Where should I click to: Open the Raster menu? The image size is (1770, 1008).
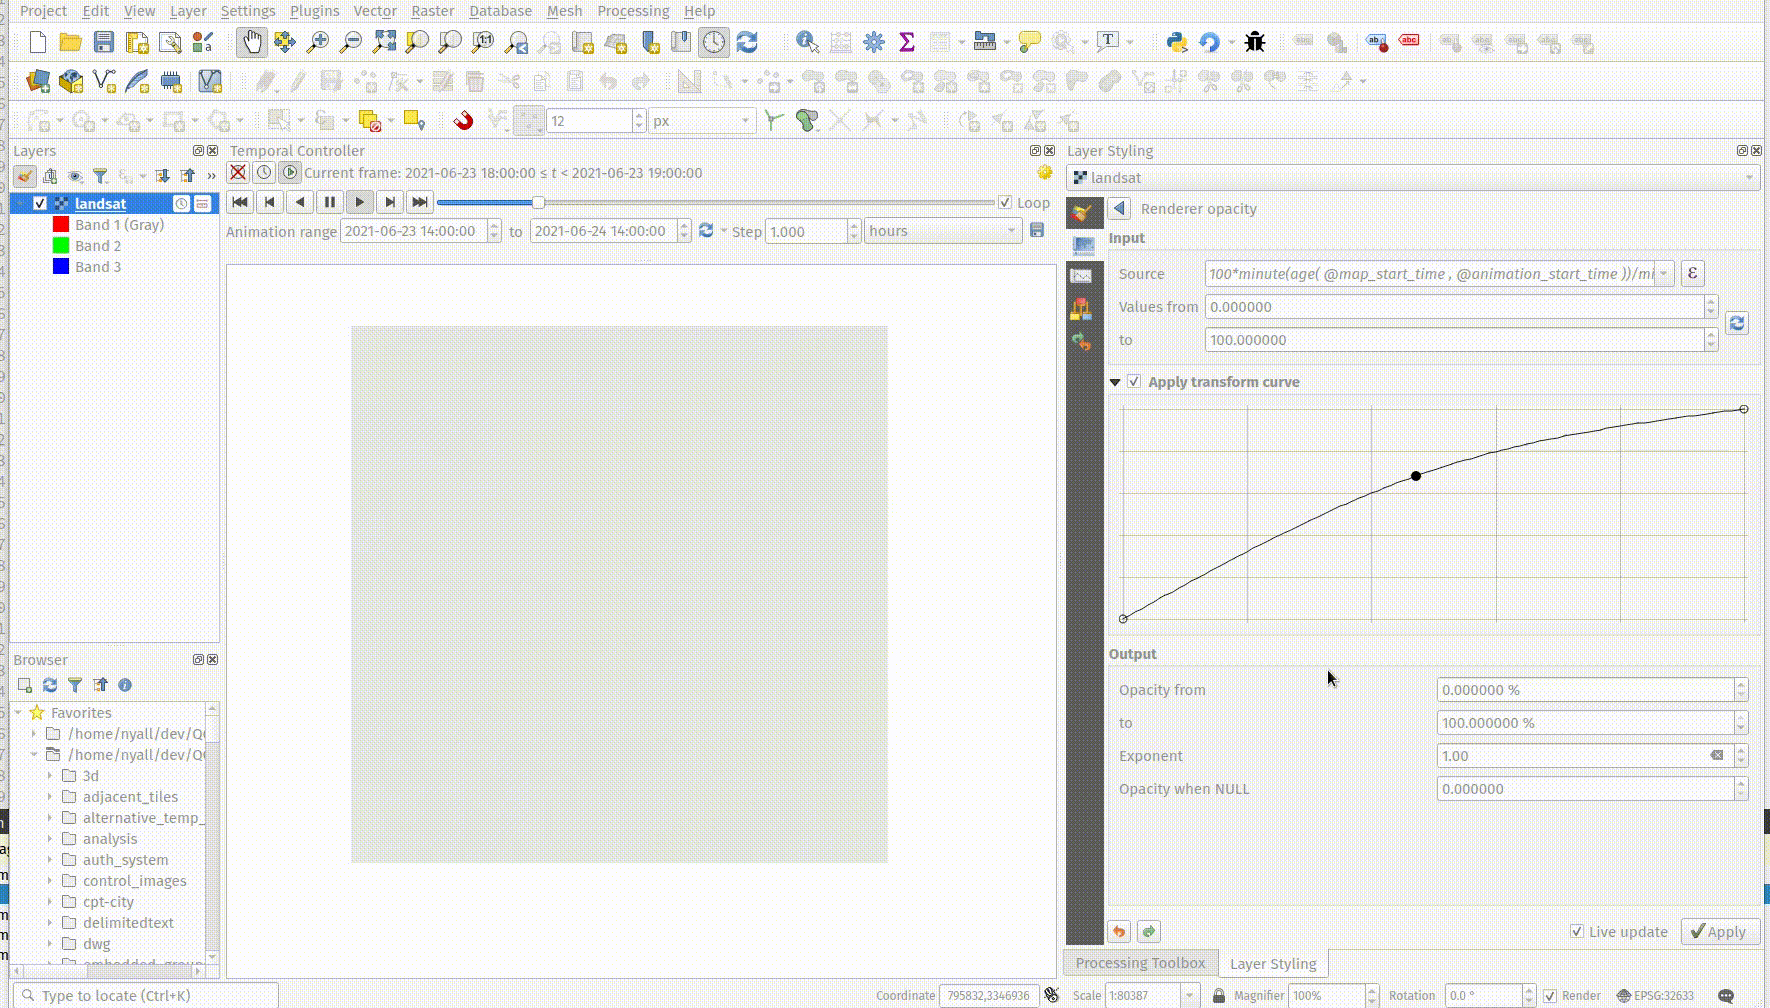point(432,11)
